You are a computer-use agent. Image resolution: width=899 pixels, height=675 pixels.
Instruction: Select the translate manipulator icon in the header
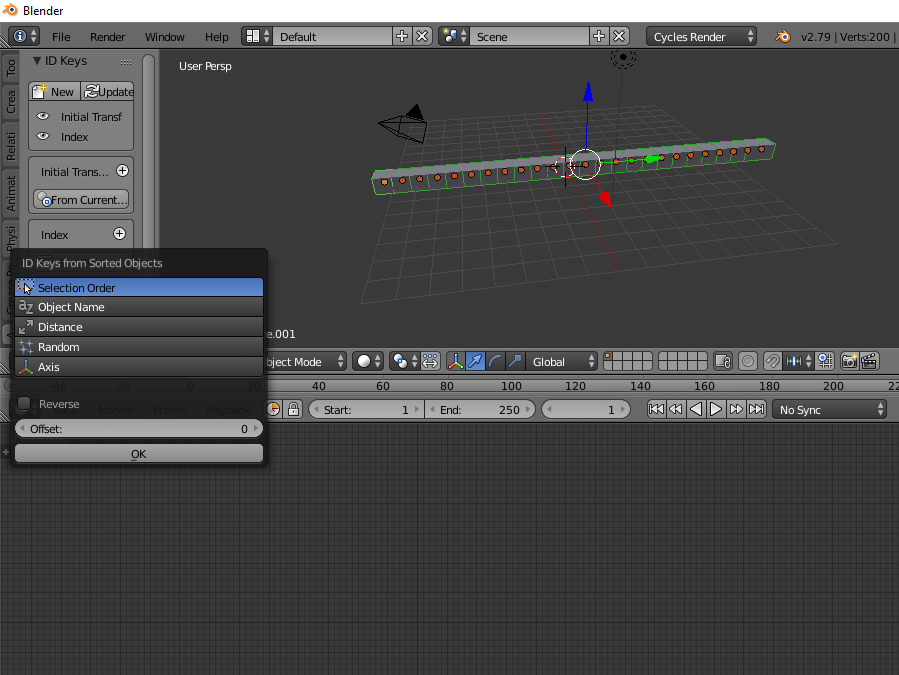coord(475,361)
